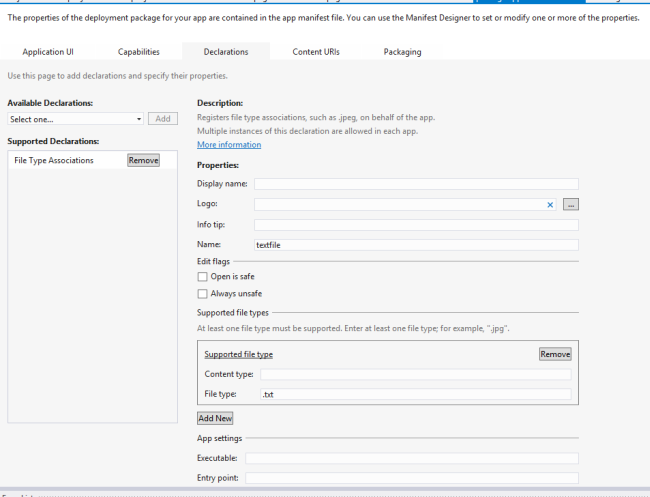
Task: Click the Content type input field
Action: coord(416,374)
